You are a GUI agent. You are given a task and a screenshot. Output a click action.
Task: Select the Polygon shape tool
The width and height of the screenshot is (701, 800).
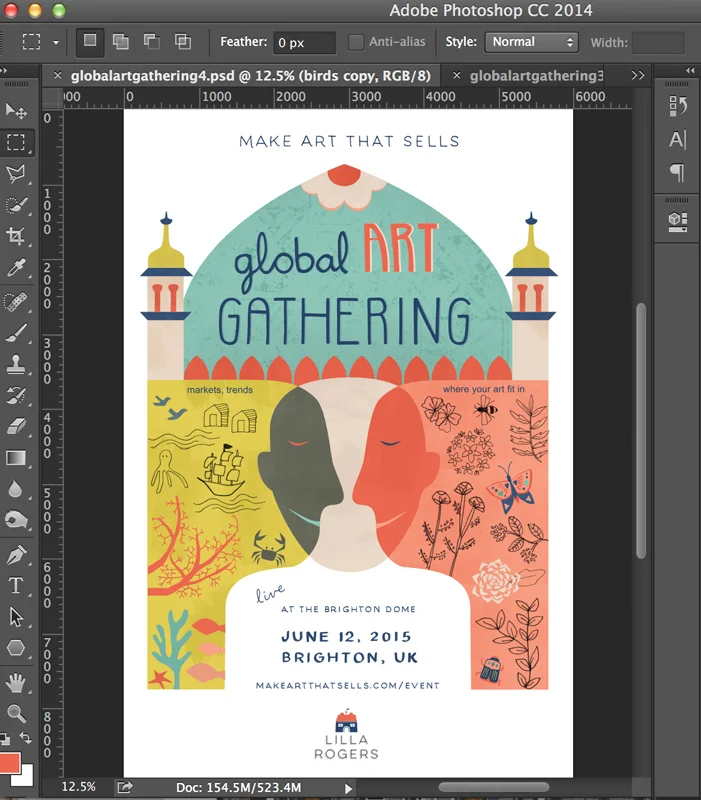pyautogui.click(x=16, y=648)
